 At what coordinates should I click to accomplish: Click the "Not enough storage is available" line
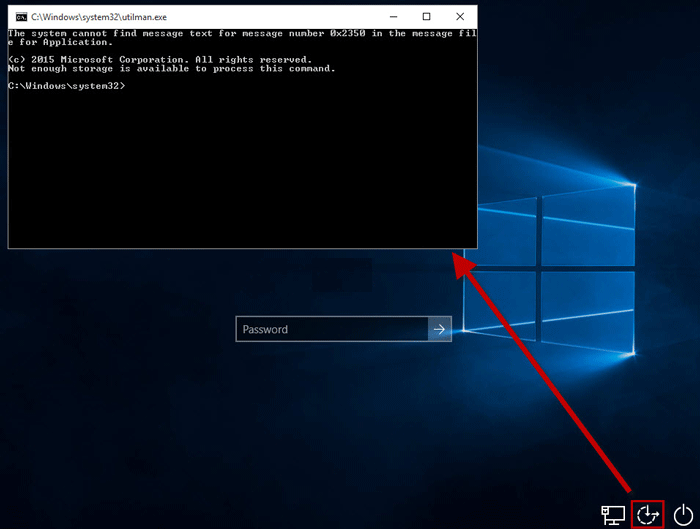tap(171, 68)
